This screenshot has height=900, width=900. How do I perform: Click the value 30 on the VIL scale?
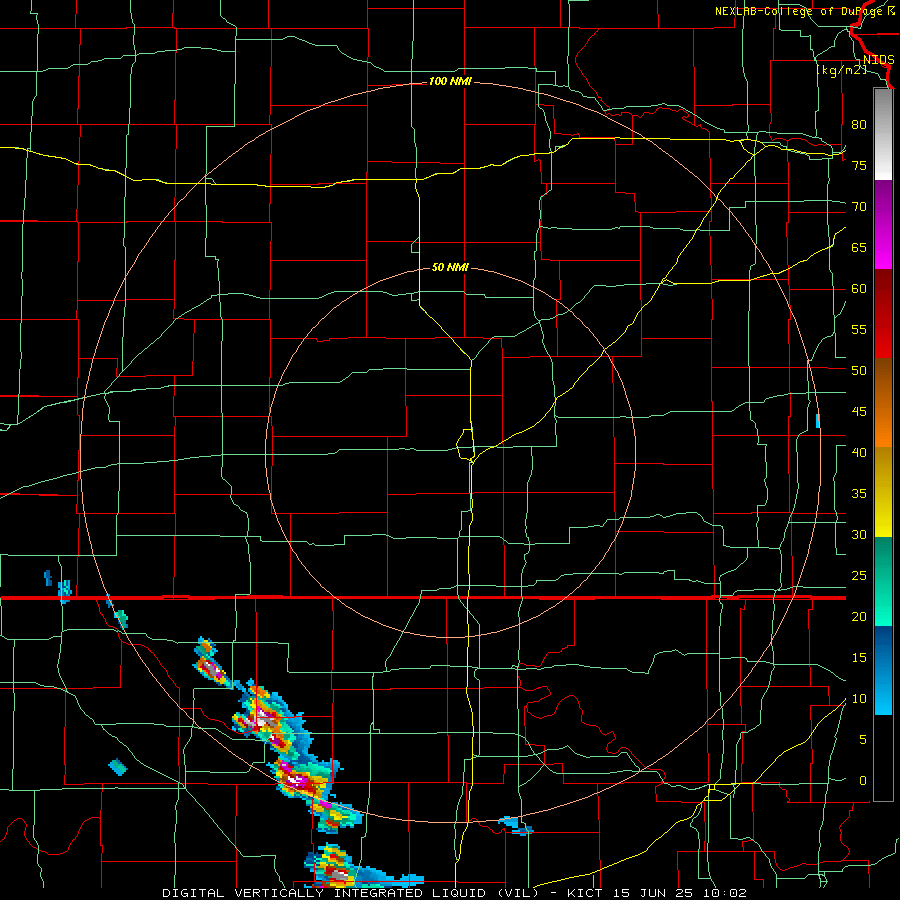click(859, 534)
